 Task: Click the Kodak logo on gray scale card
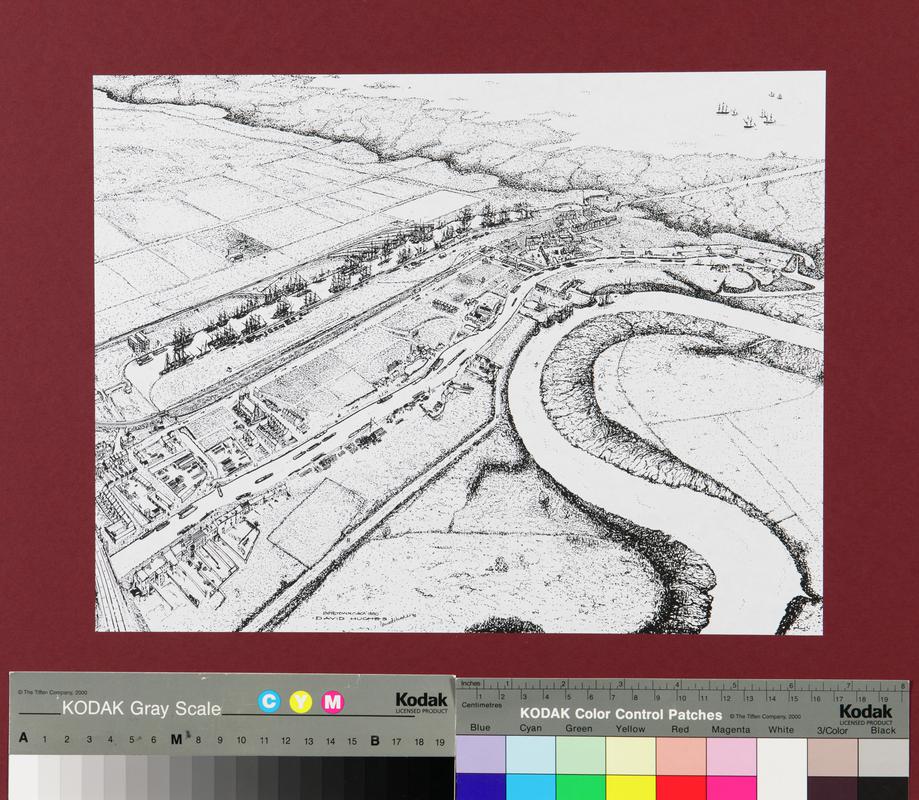pos(421,702)
